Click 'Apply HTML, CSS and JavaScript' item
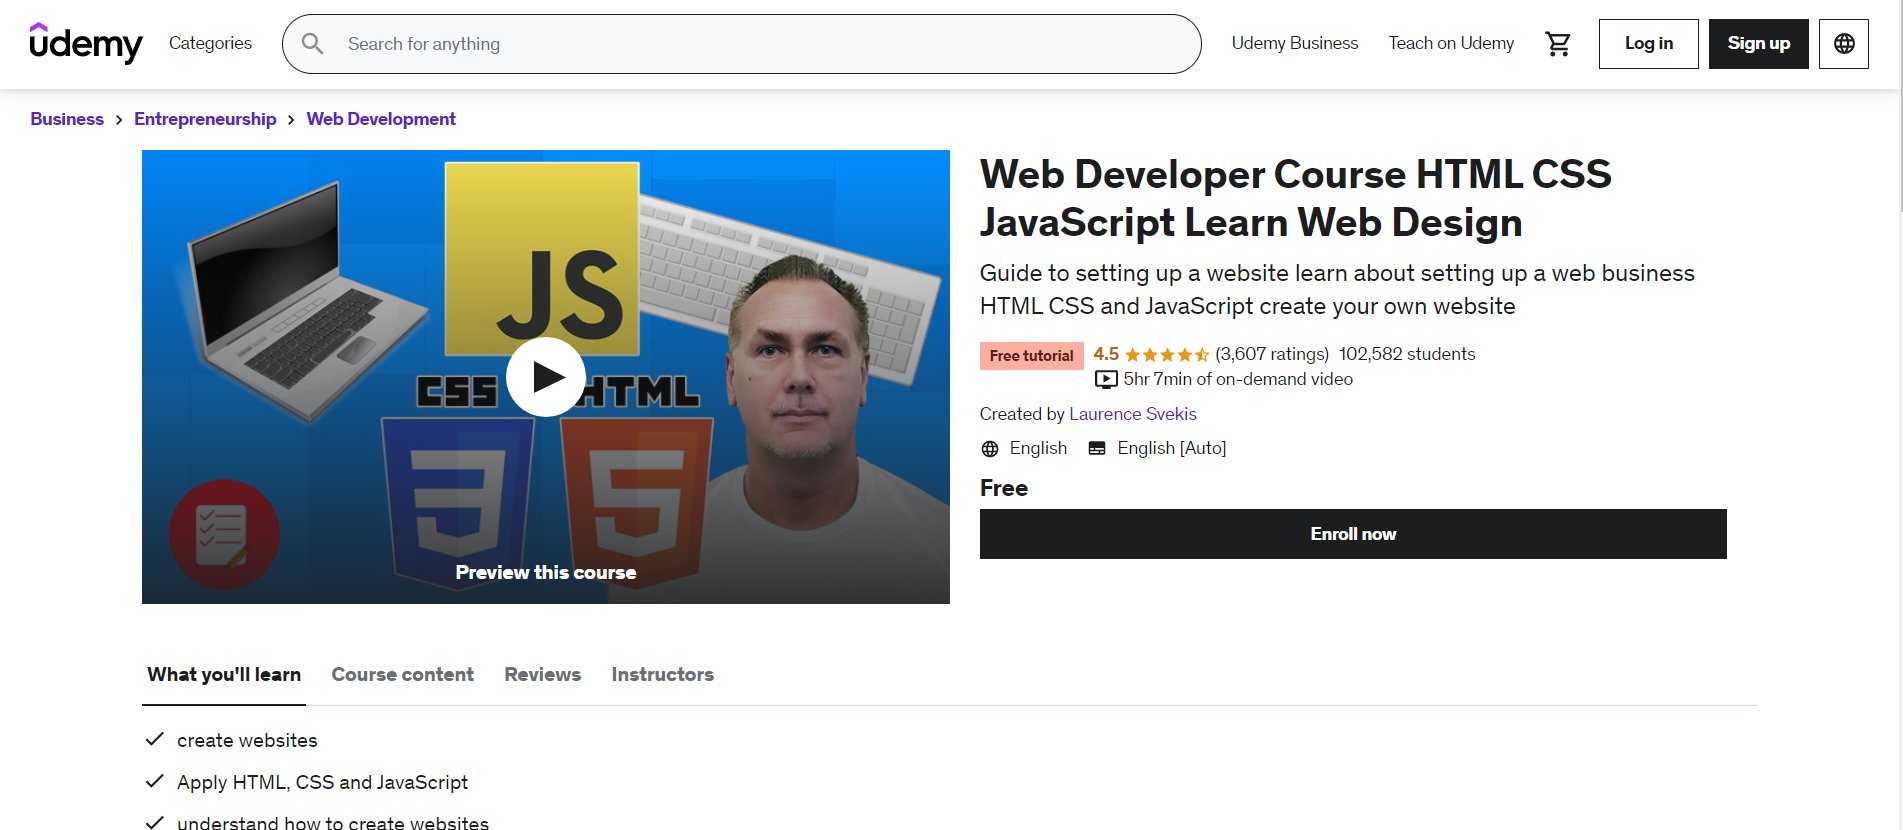This screenshot has width=1903, height=830. pos(322,782)
